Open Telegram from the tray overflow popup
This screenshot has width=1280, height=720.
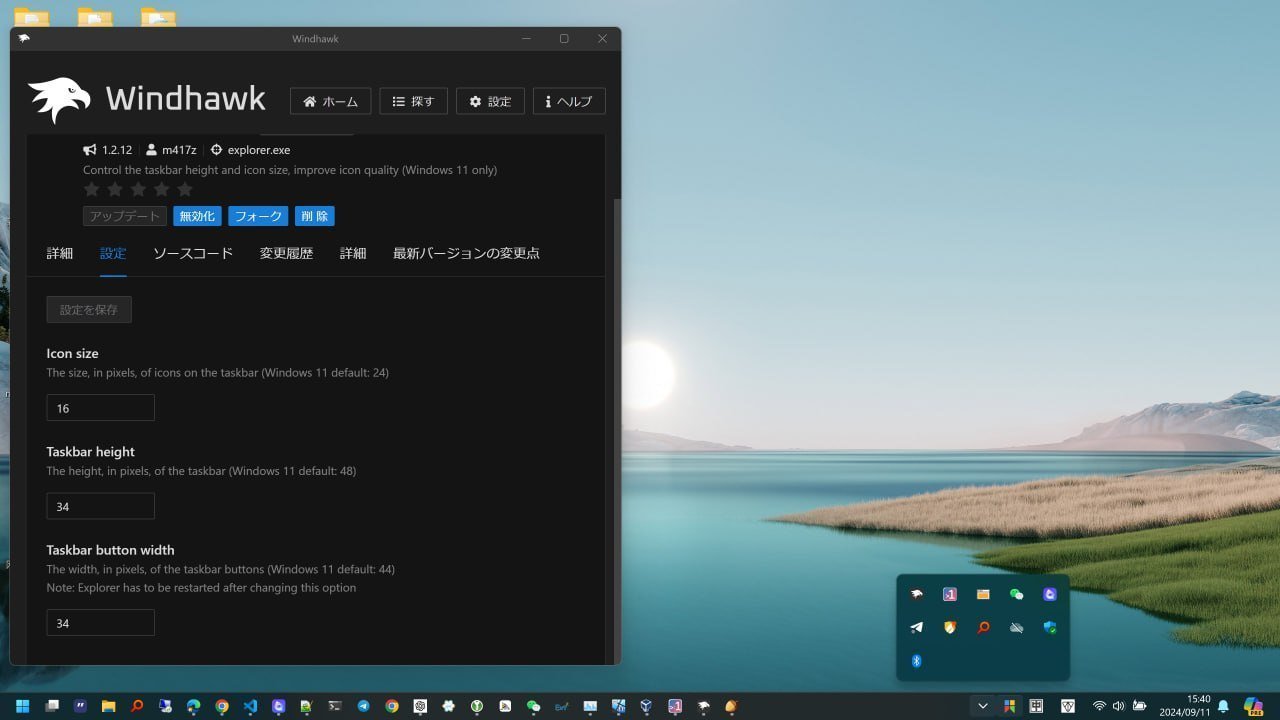916,627
